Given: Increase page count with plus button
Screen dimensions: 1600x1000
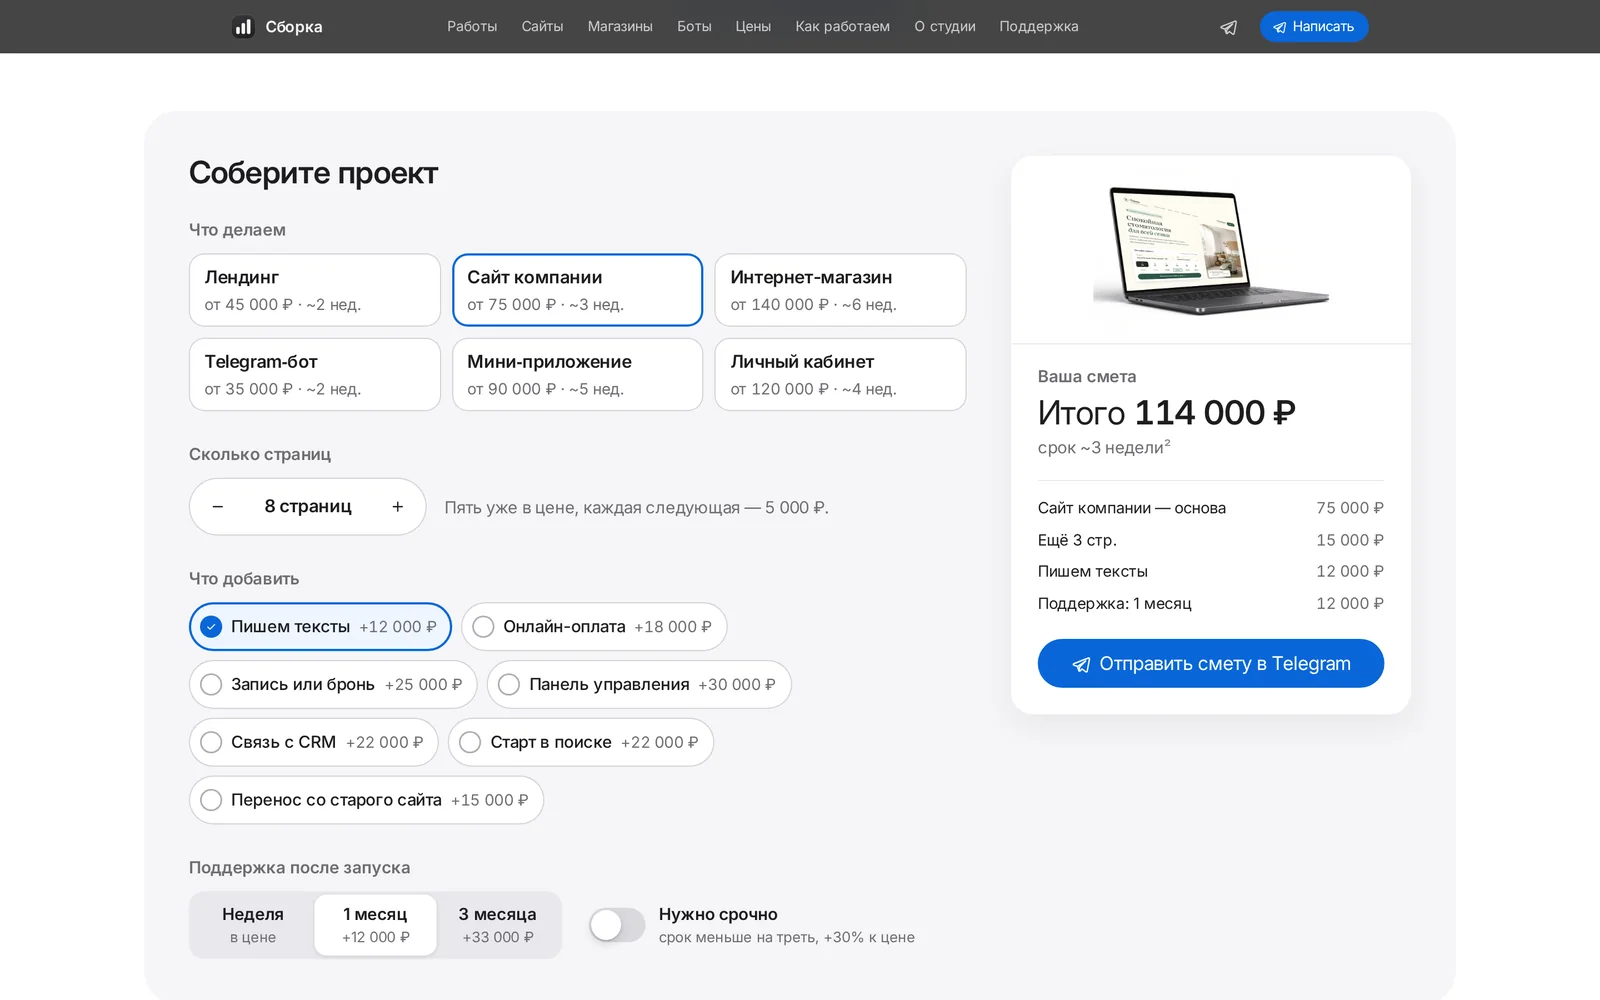Looking at the screenshot, I should point(397,507).
